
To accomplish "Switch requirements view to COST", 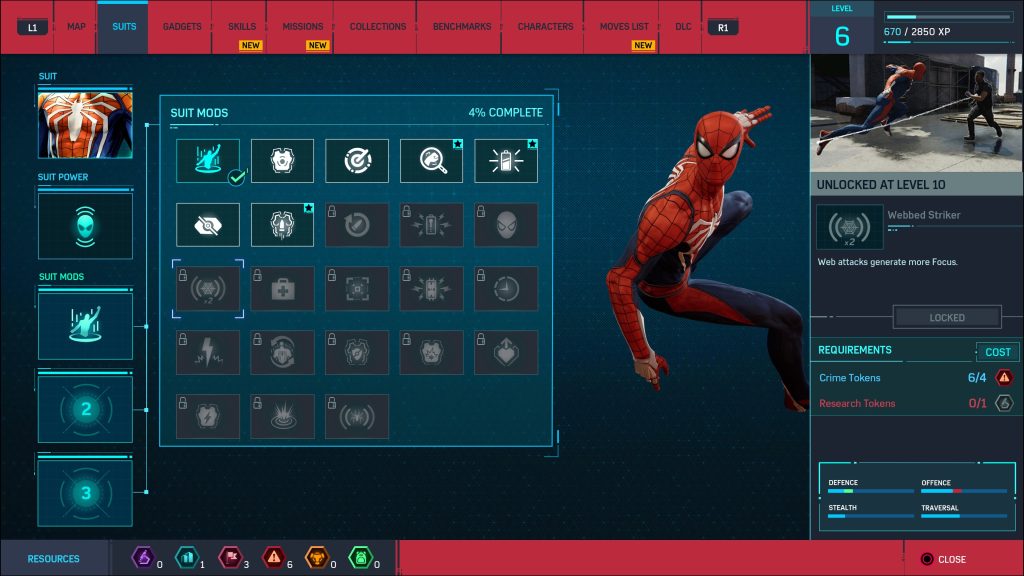I will (x=997, y=351).
